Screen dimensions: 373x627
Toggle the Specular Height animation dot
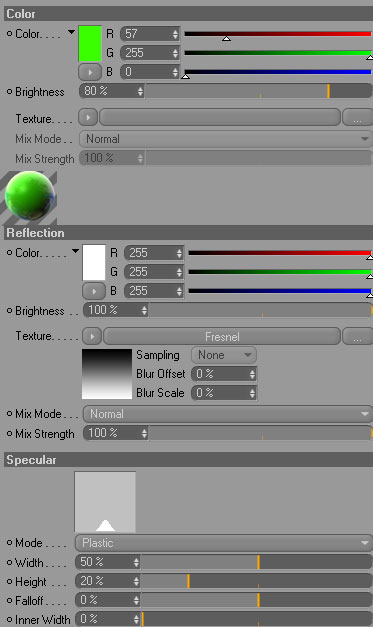(x=10, y=581)
